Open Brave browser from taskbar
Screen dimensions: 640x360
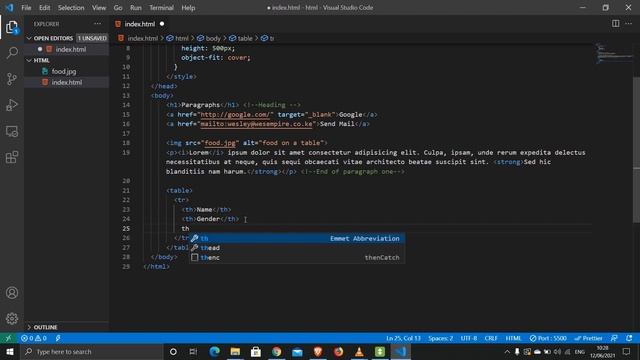click(x=318, y=351)
